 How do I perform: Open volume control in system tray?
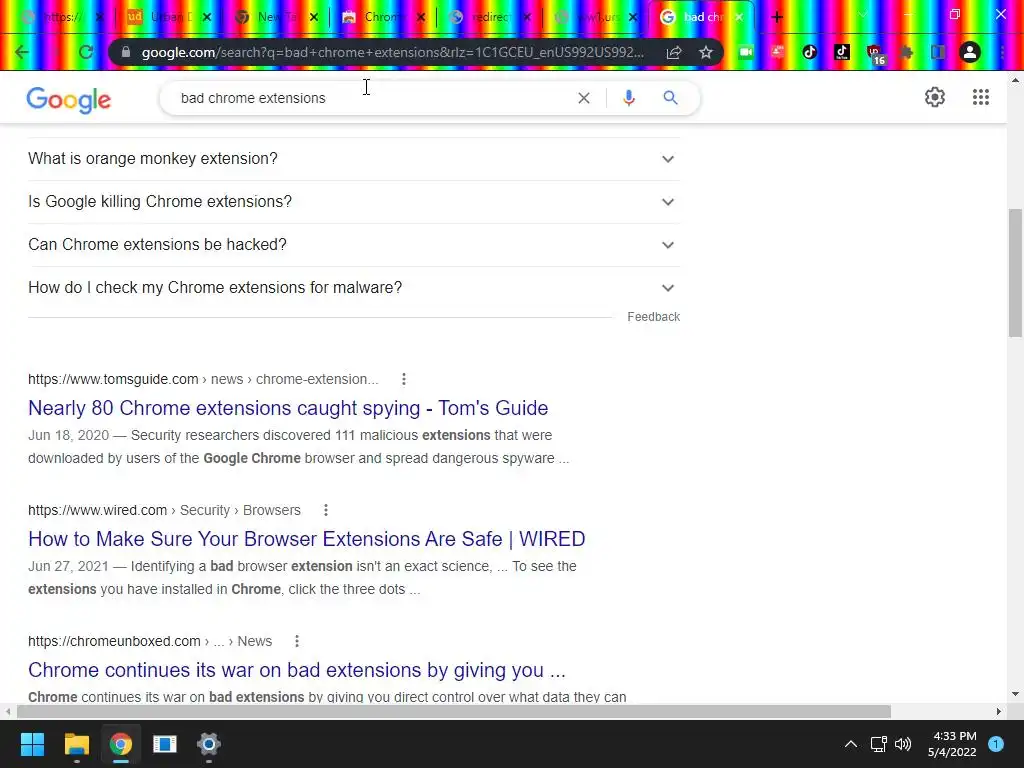(x=903, y=744)
